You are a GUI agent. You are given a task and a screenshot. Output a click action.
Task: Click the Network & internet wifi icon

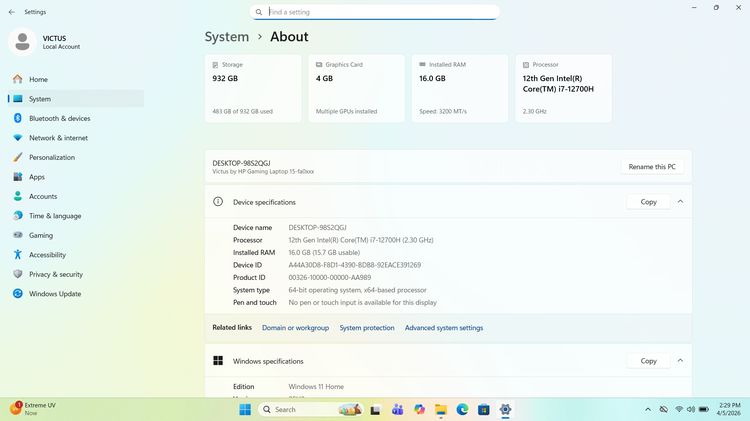coord(18,137)
